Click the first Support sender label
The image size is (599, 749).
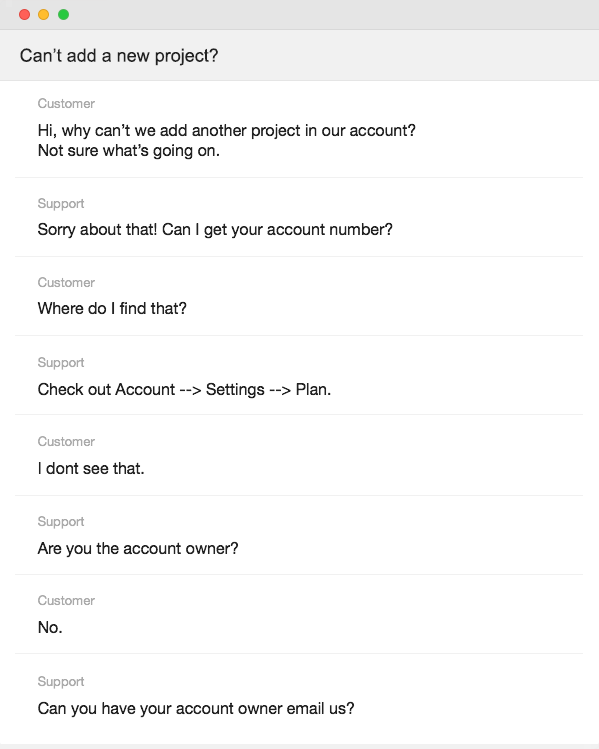pos(61,203)
